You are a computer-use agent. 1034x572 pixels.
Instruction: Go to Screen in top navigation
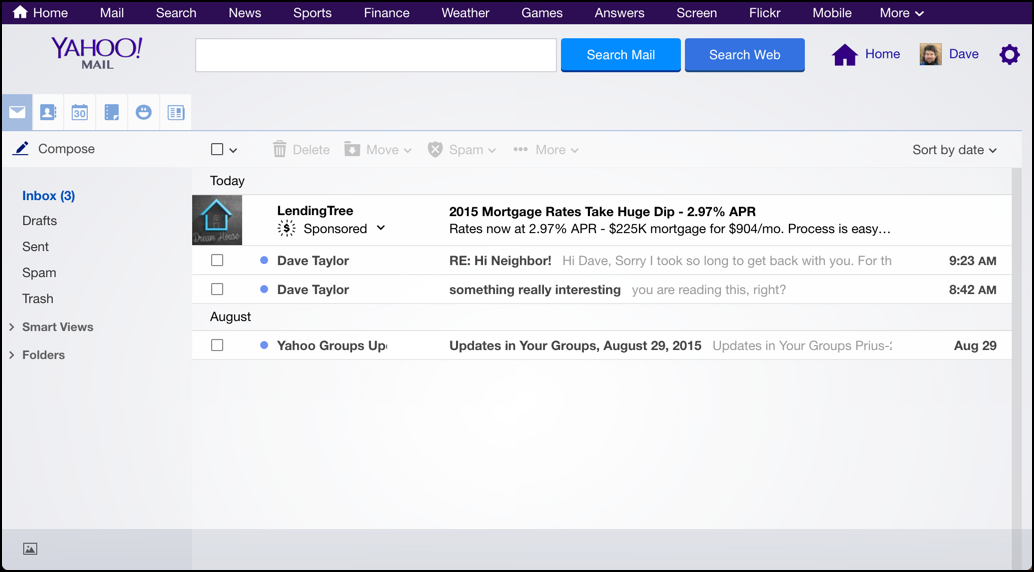(696, 13)
